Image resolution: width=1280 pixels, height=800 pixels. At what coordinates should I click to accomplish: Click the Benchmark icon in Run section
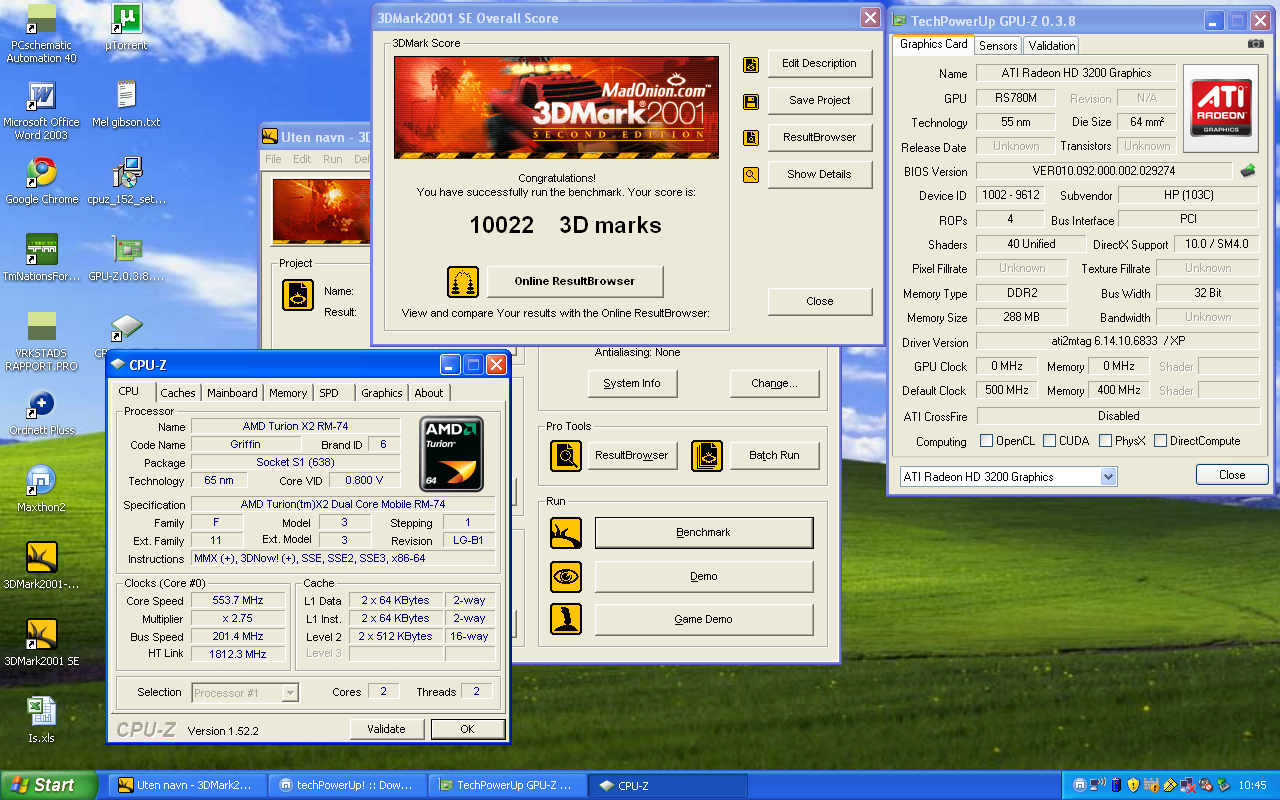point(566,533)
